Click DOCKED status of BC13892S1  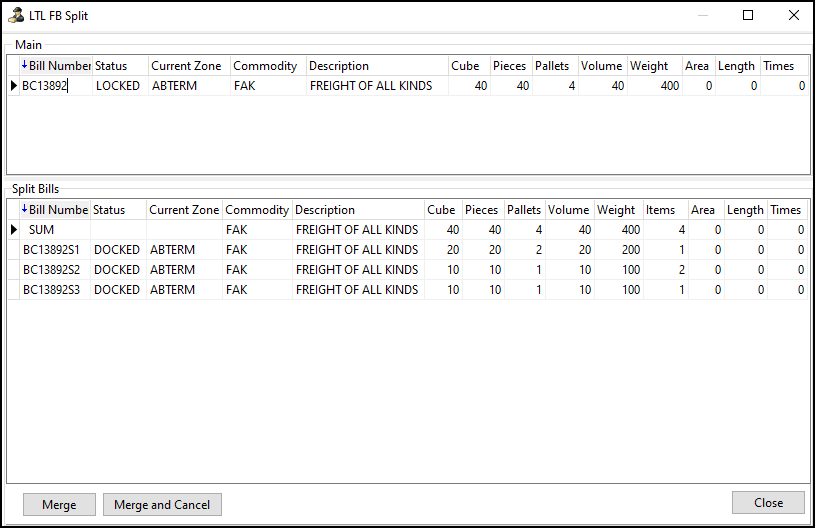[x=117, y=250]
